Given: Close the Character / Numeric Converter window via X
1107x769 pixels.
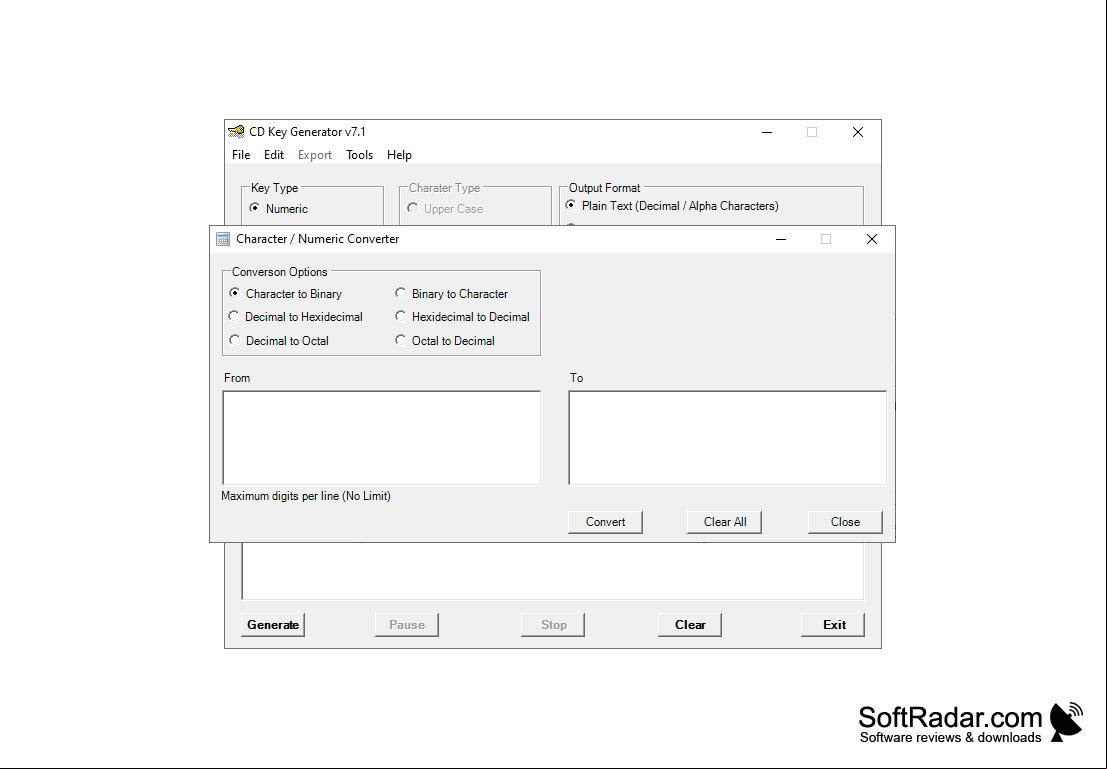Looking at the screenshot, I should [872, 239].
